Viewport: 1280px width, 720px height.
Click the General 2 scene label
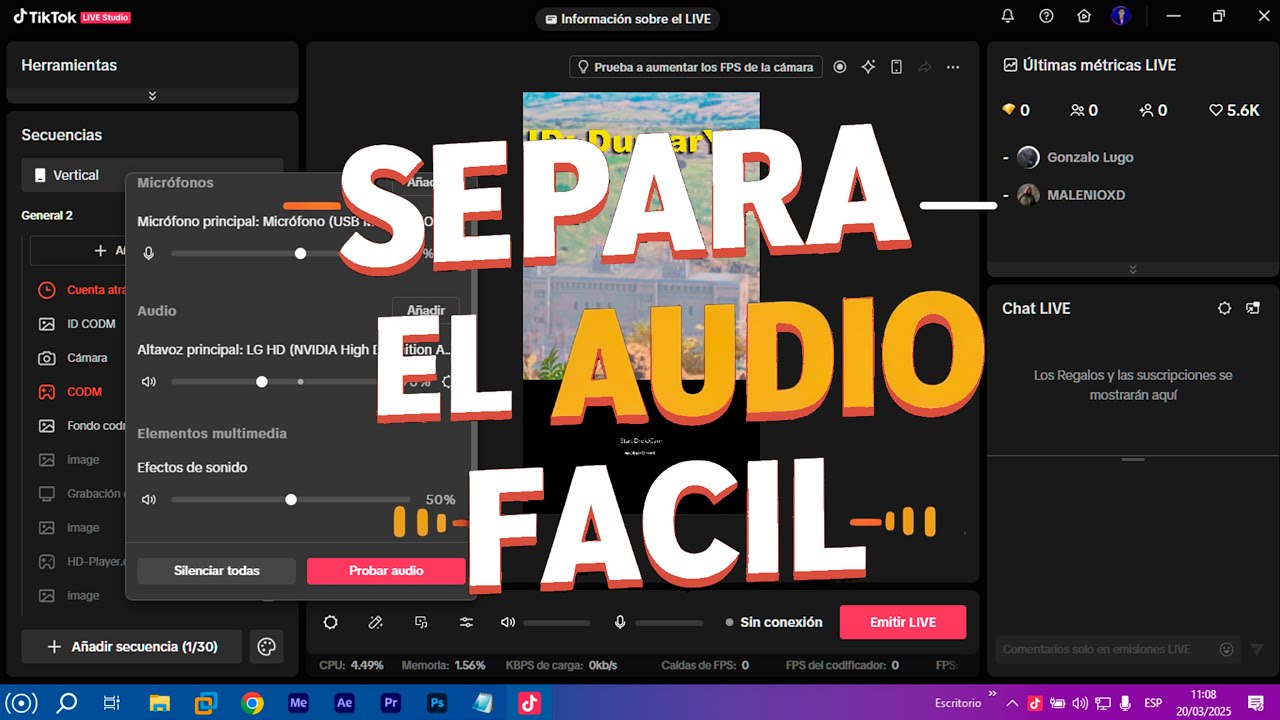[47, 215]
